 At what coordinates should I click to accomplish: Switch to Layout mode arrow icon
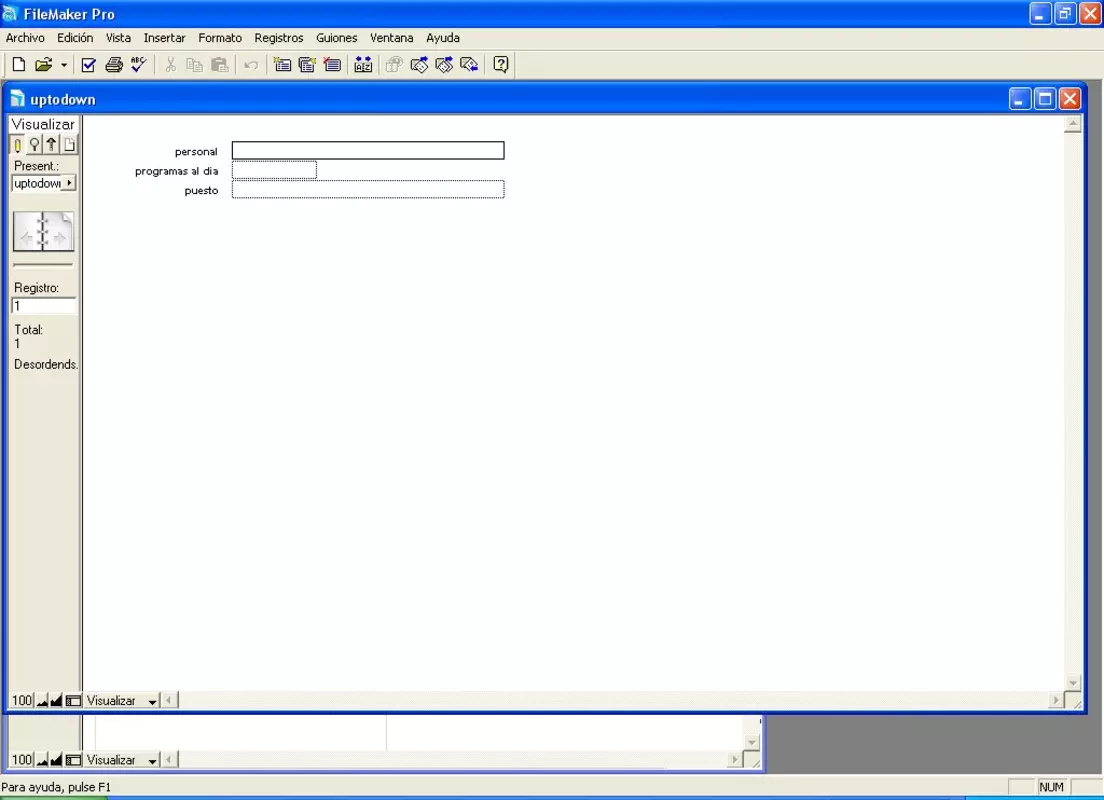coord(51,145)
